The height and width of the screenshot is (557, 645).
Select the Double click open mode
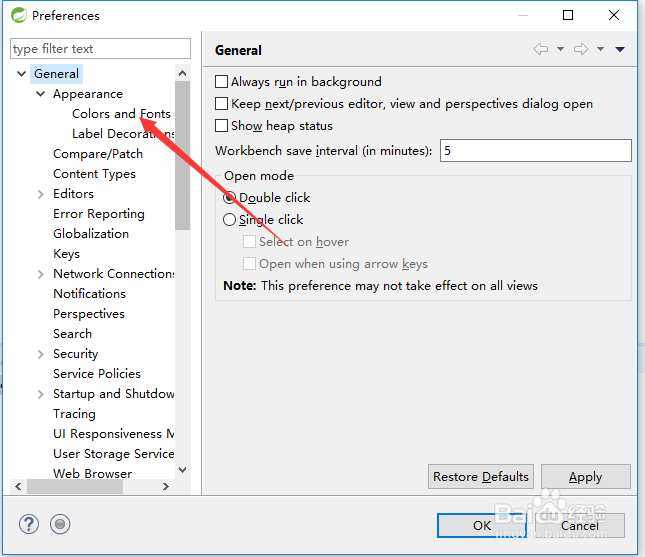tap(230, 197)
